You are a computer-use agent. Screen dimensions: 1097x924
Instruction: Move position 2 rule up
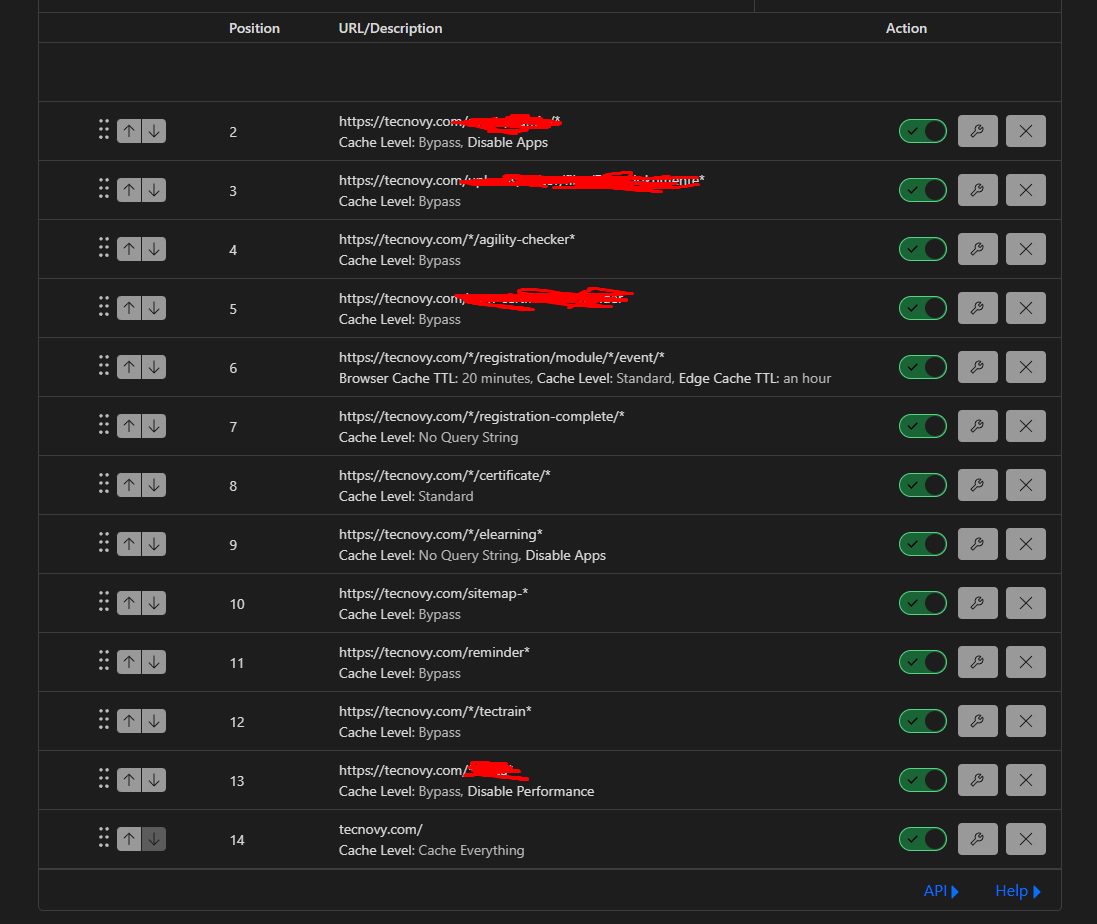click(129, 131)
